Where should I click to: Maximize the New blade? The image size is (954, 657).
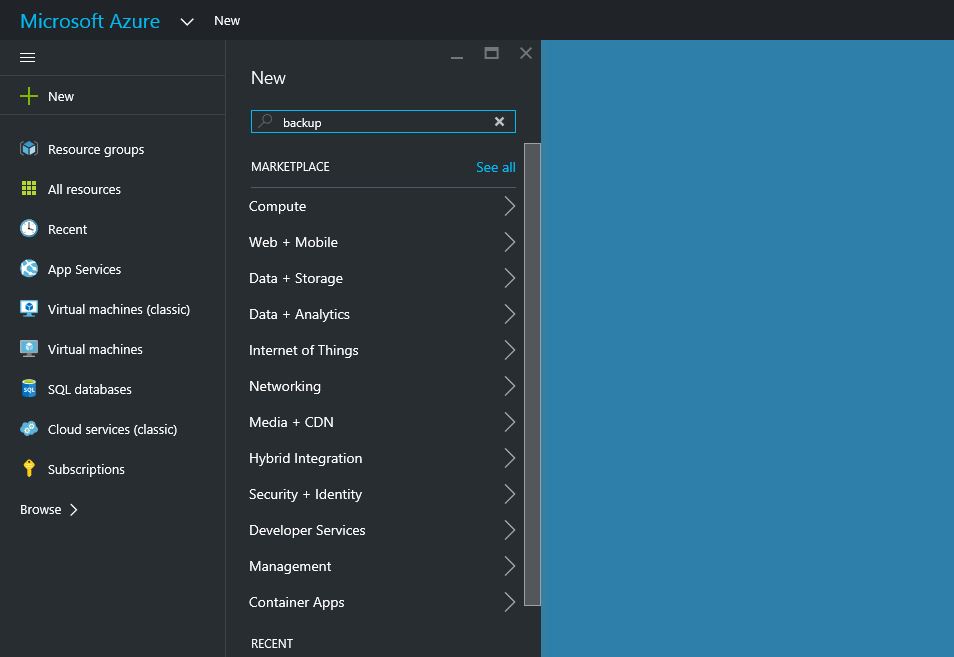492,54
